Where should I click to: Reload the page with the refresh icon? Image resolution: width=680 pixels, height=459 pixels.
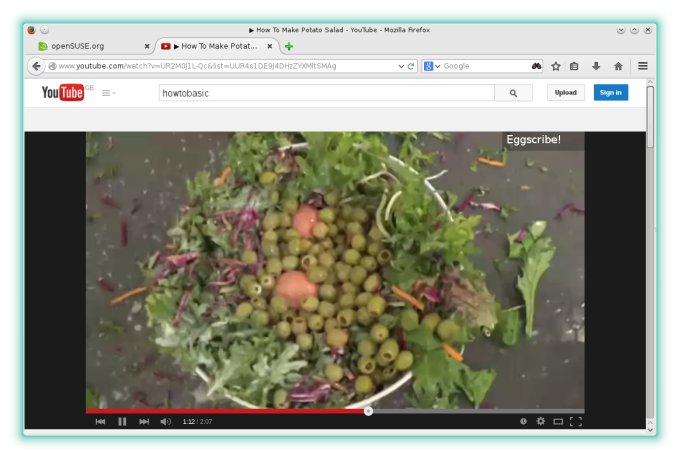coord(411,66)
